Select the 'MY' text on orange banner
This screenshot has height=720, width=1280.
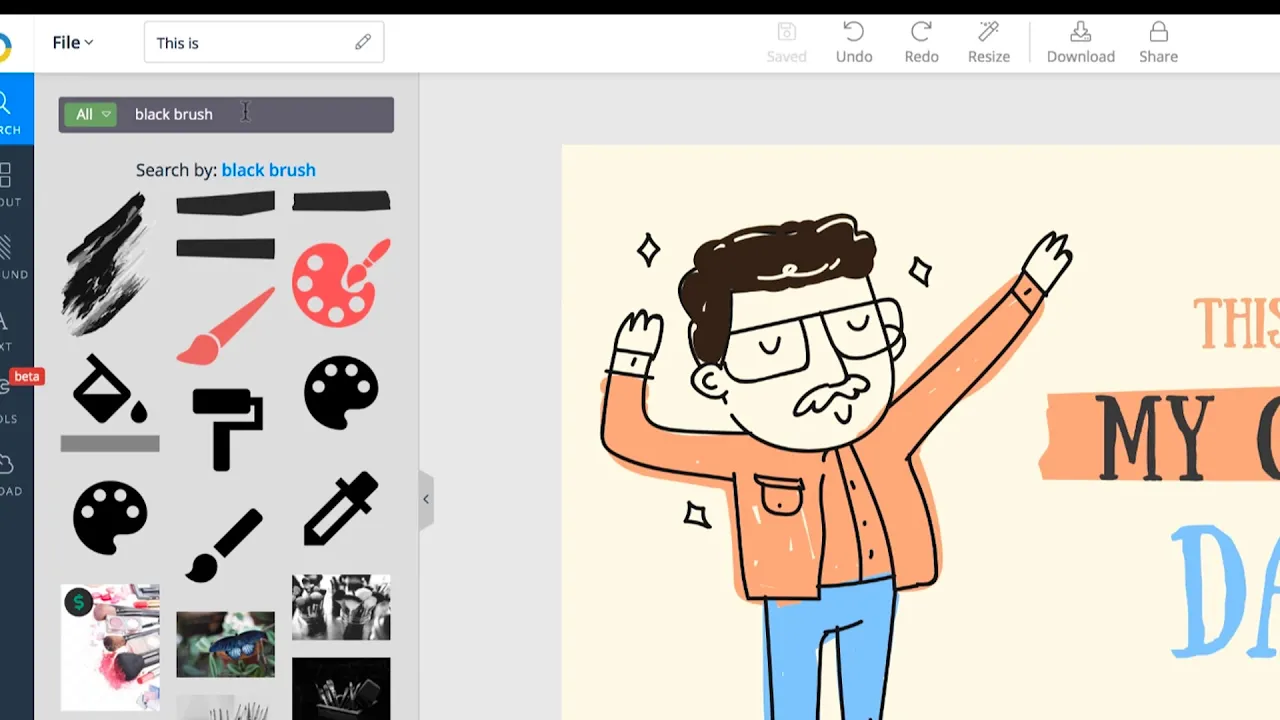(1153, 438)
